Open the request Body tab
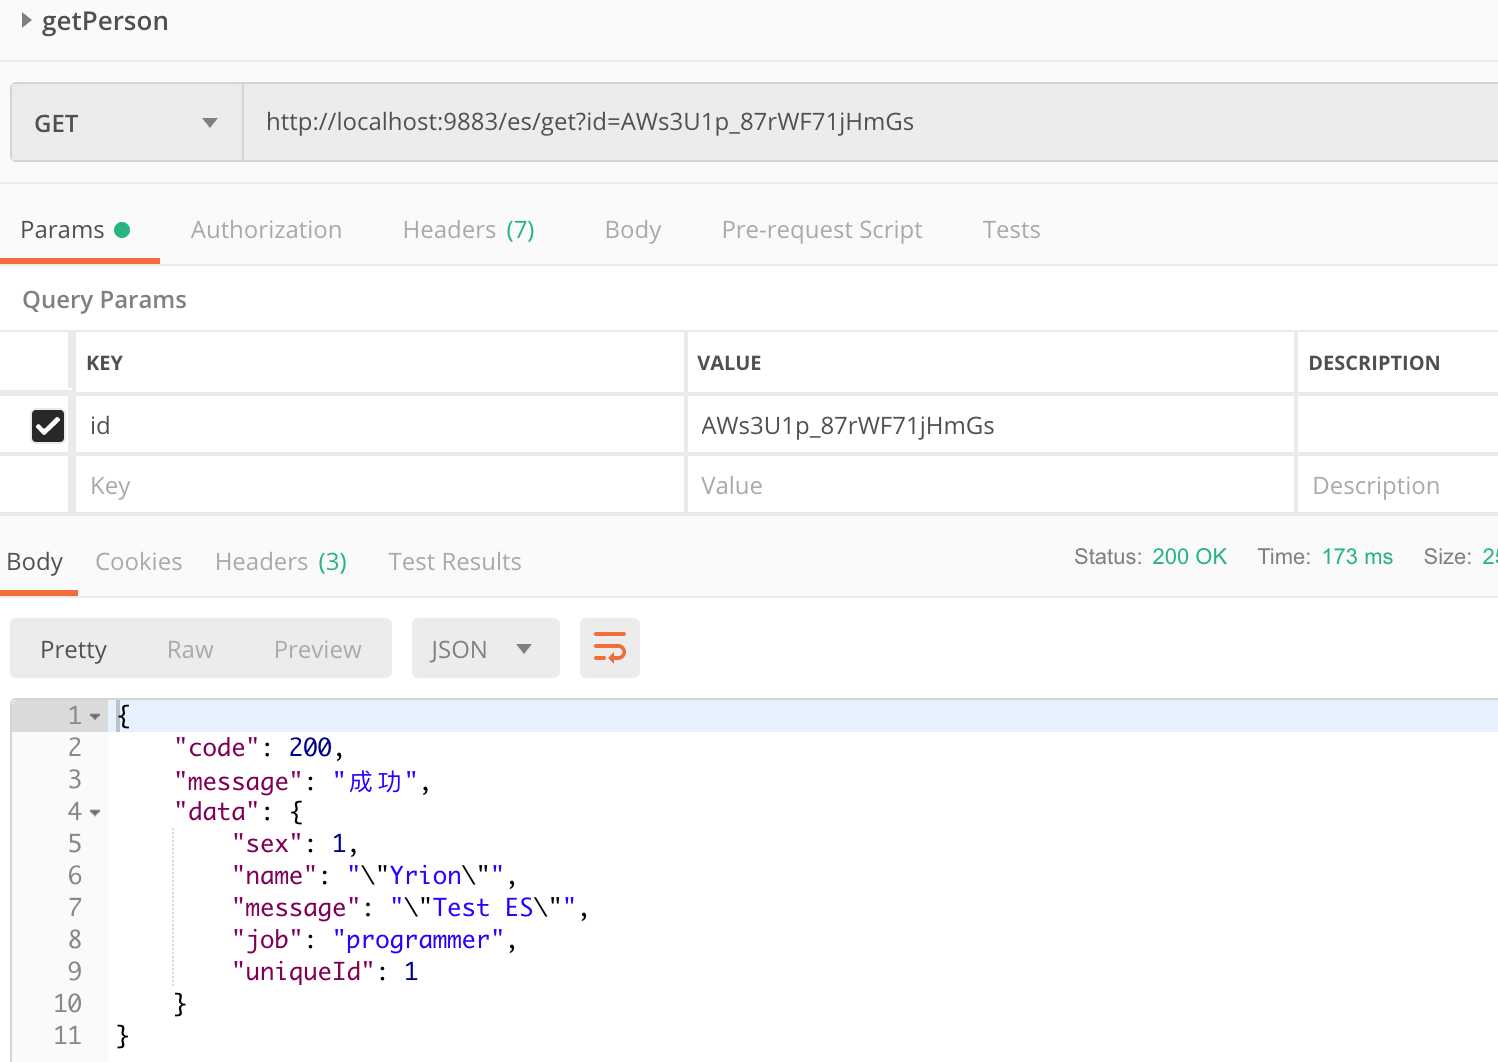The image size is (1498, 1062). tap(633, 229)
